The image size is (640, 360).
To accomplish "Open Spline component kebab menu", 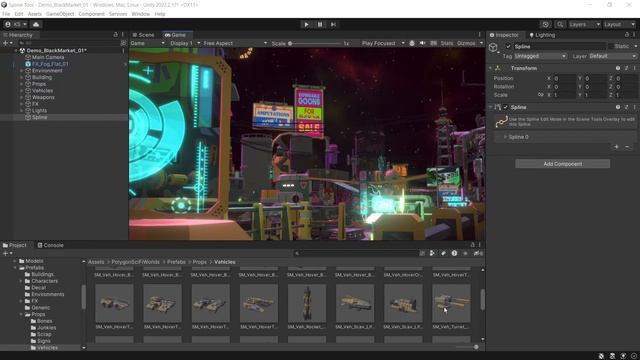I will [635, 107].
